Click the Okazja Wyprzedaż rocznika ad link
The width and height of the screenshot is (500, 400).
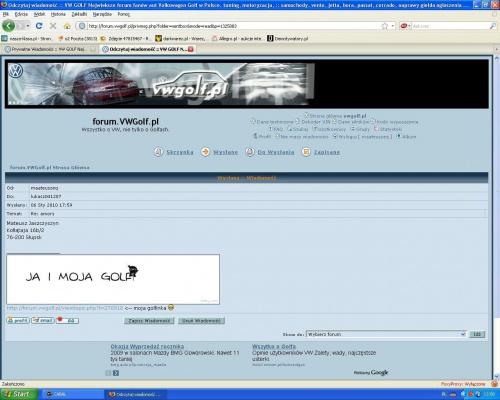tap(147, 346)
